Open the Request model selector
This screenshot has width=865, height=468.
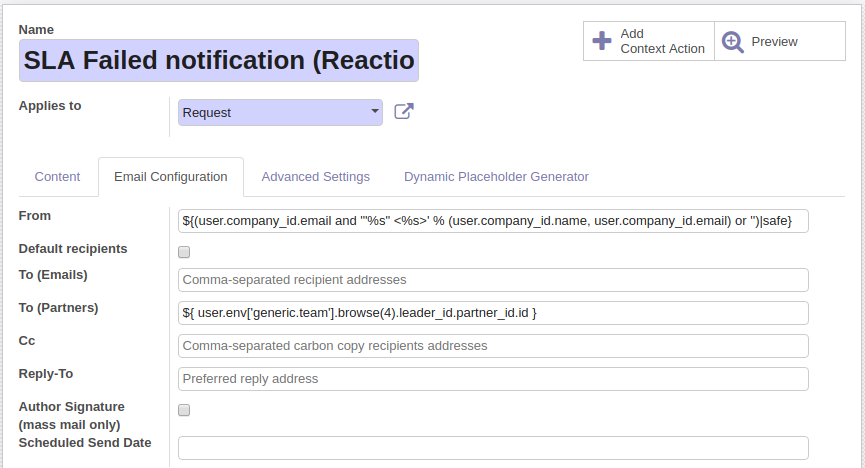click(280, 113)
